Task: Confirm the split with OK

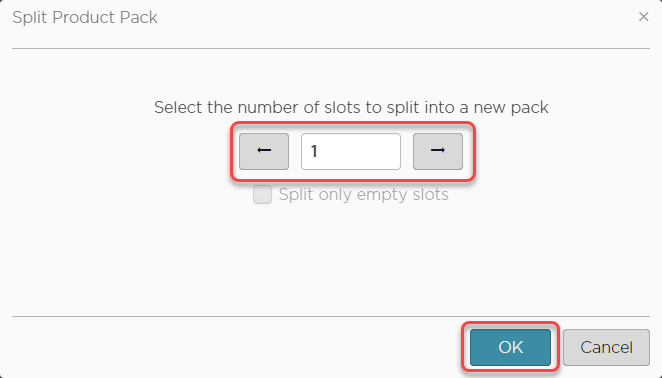Action: point(510,347)
